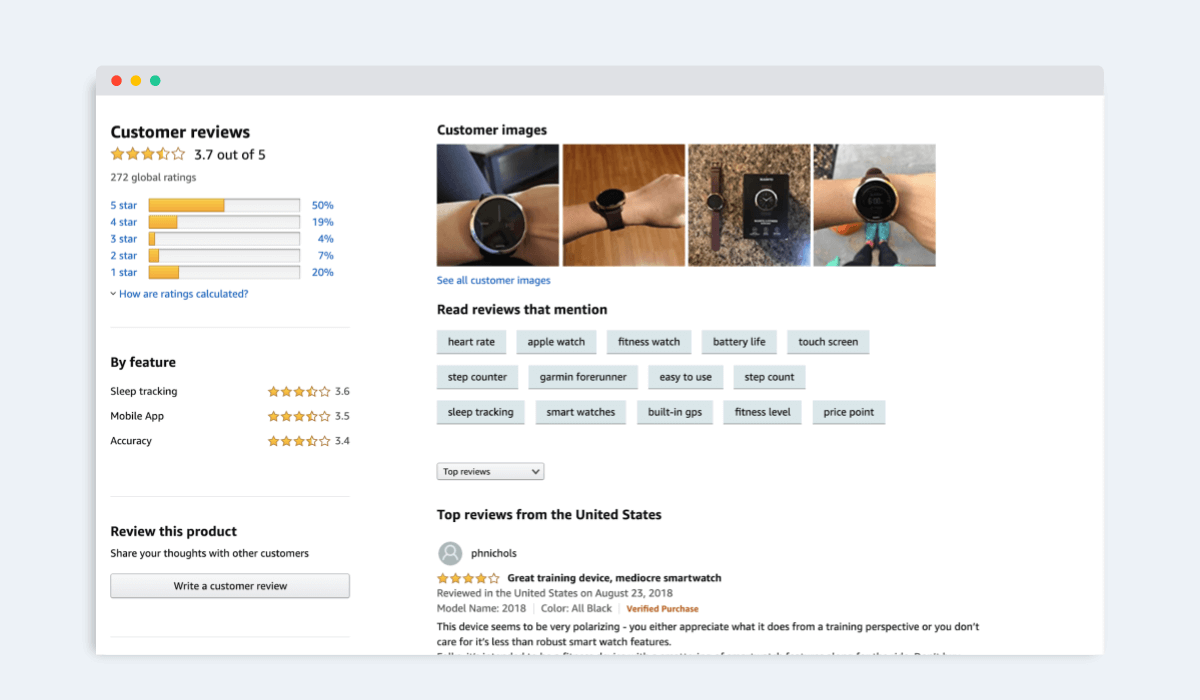Image resolution: width=1200 pixels, height=700 pixels.
Task: Open 'See all customer images'
Action: pos(493,280)
